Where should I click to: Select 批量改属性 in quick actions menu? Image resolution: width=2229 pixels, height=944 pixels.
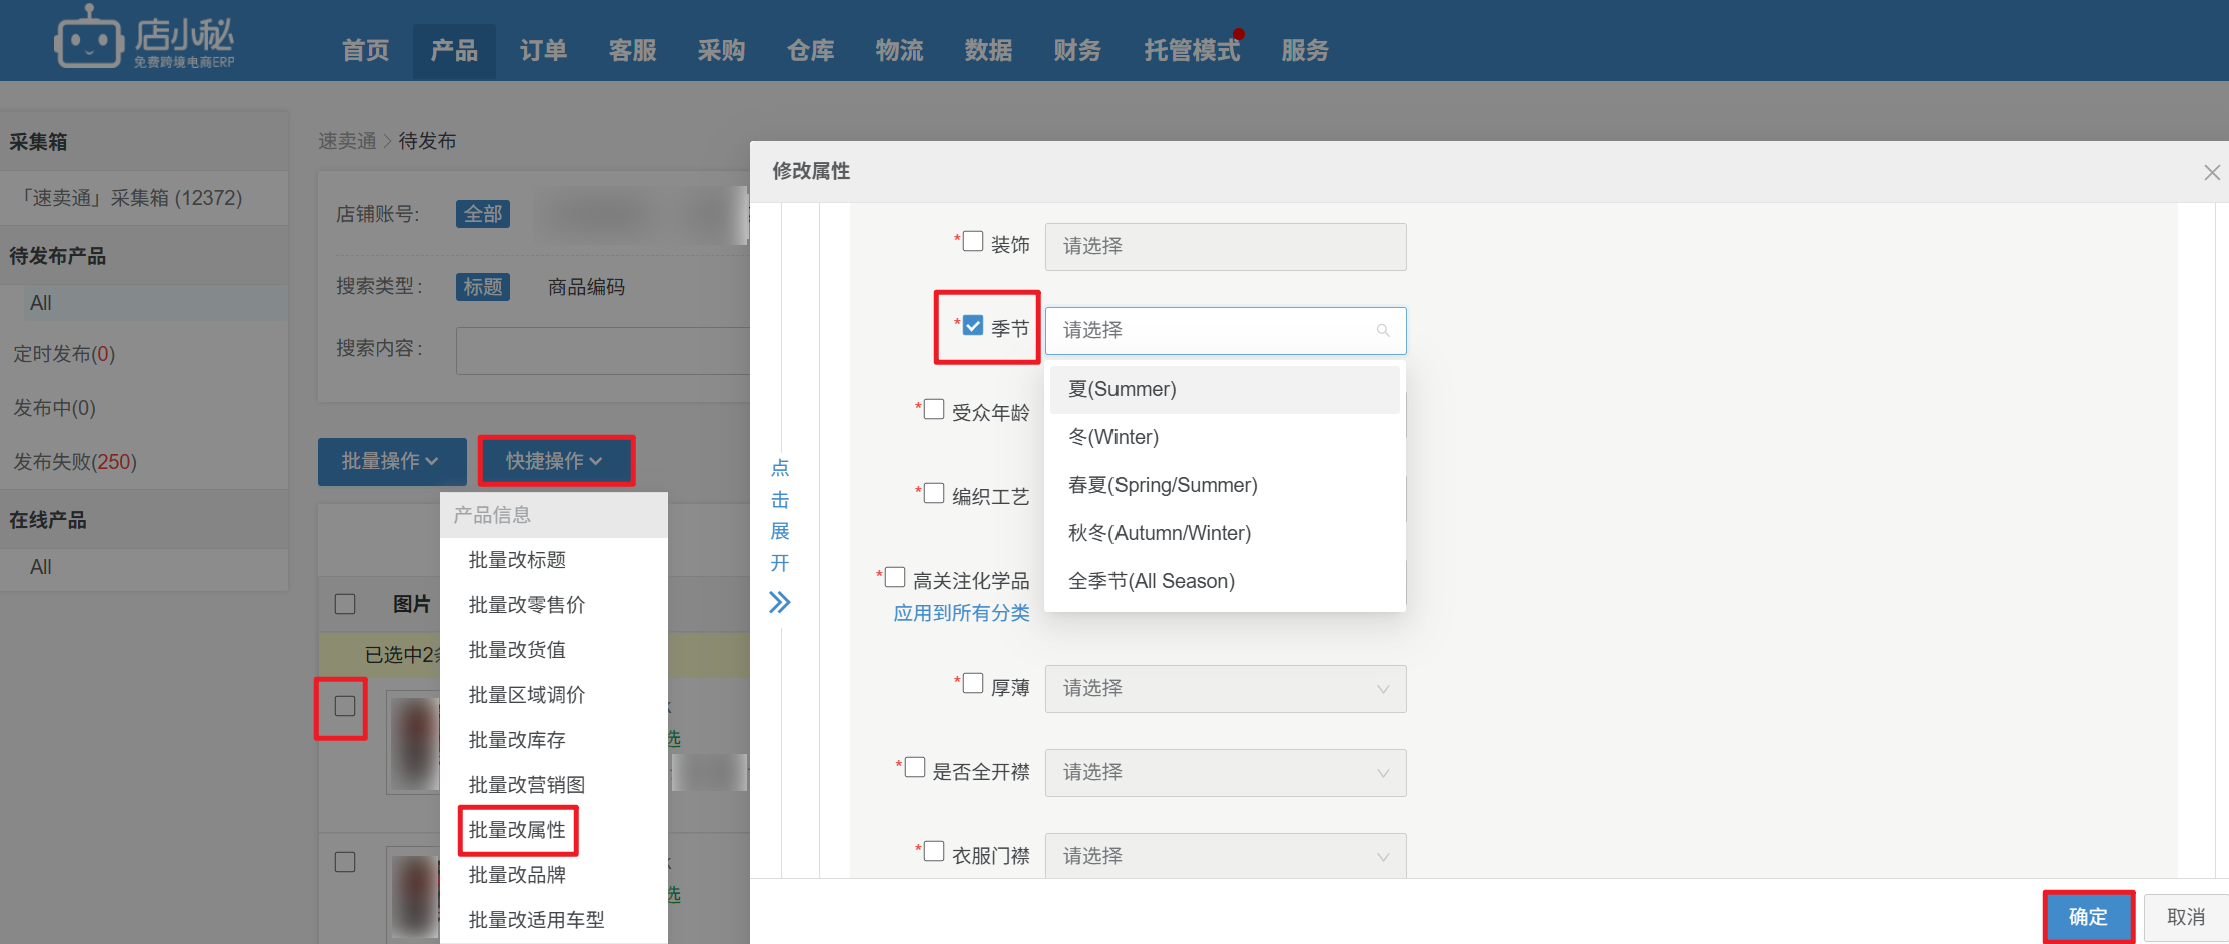[517, 830]
